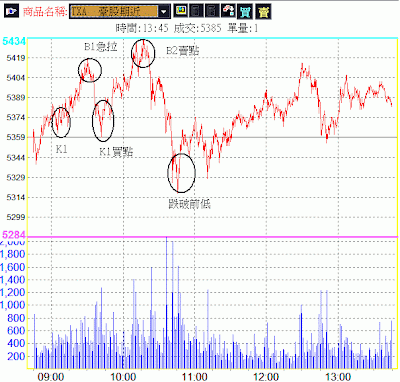Click the 商品名稱 label
The image size is (400, 382).
(x=45, y=12)
